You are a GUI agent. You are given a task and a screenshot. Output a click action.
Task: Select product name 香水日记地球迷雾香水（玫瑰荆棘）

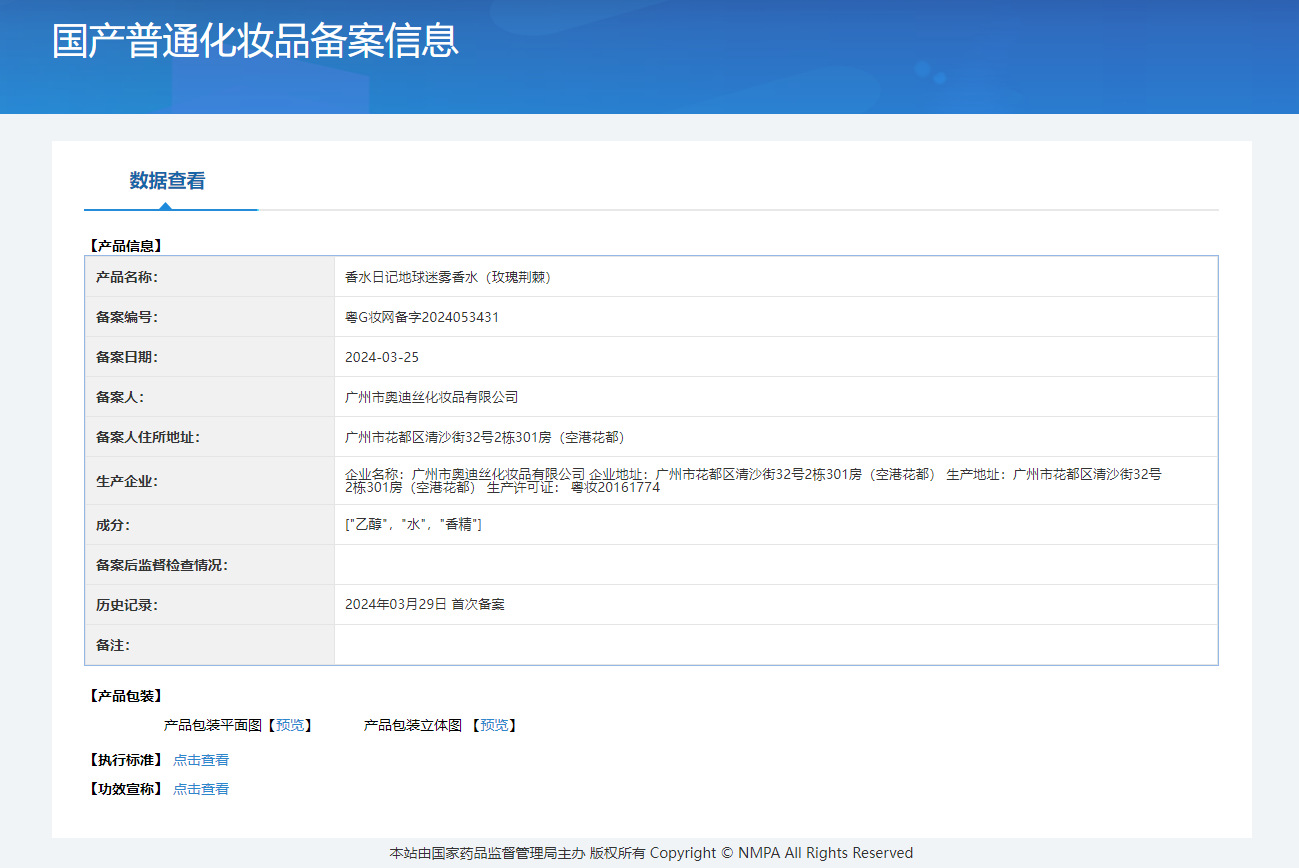click(x=448, y=277)
